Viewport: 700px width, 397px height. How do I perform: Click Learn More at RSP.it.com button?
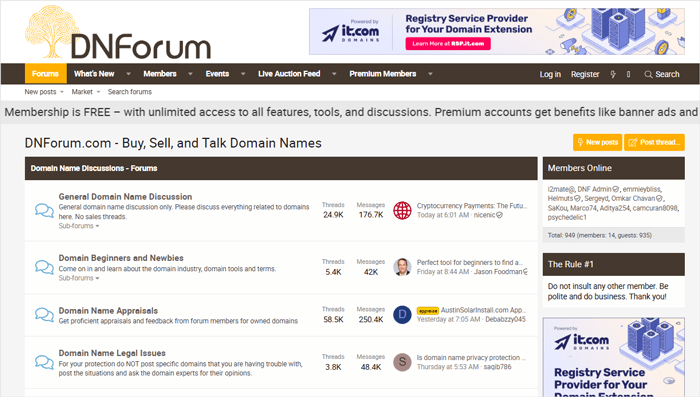click(448, 44)
